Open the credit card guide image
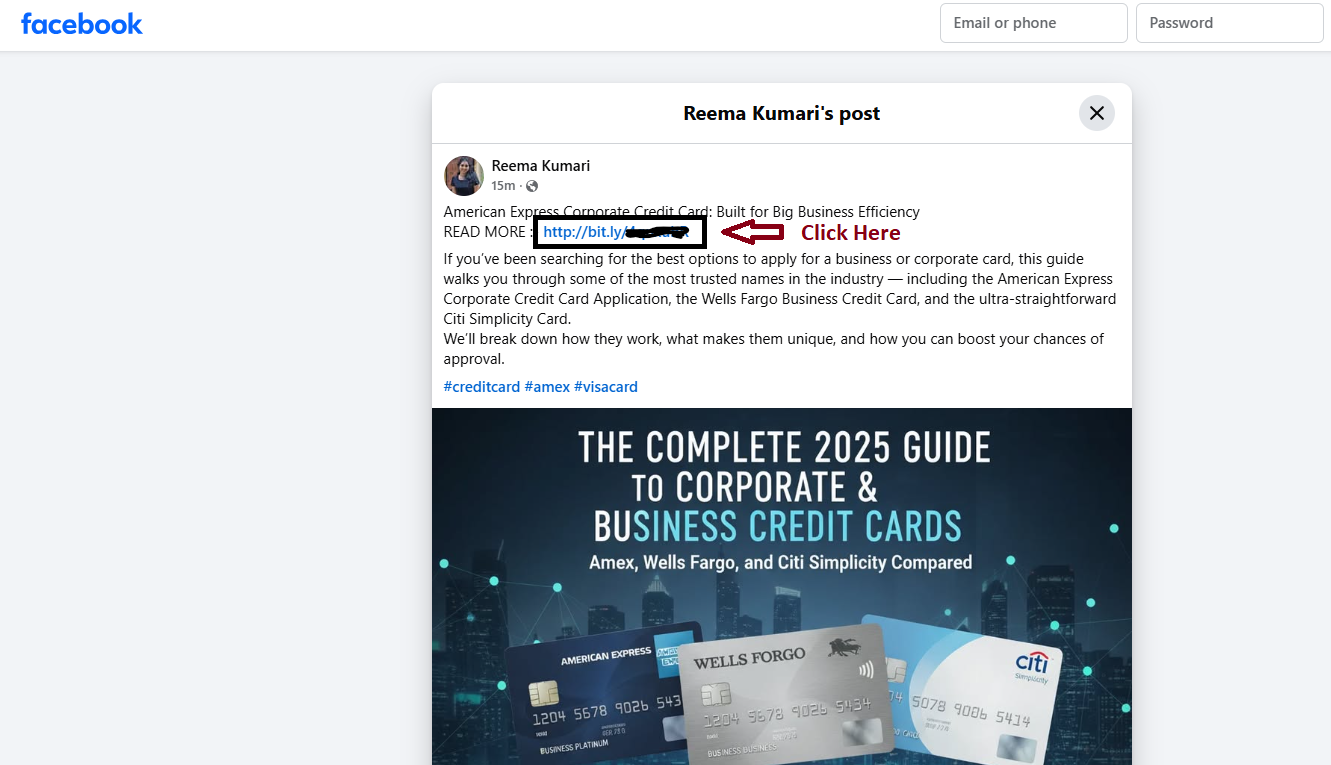Image resolution: width=1331 pixels, height=765 pixels. tap(782, 586)
